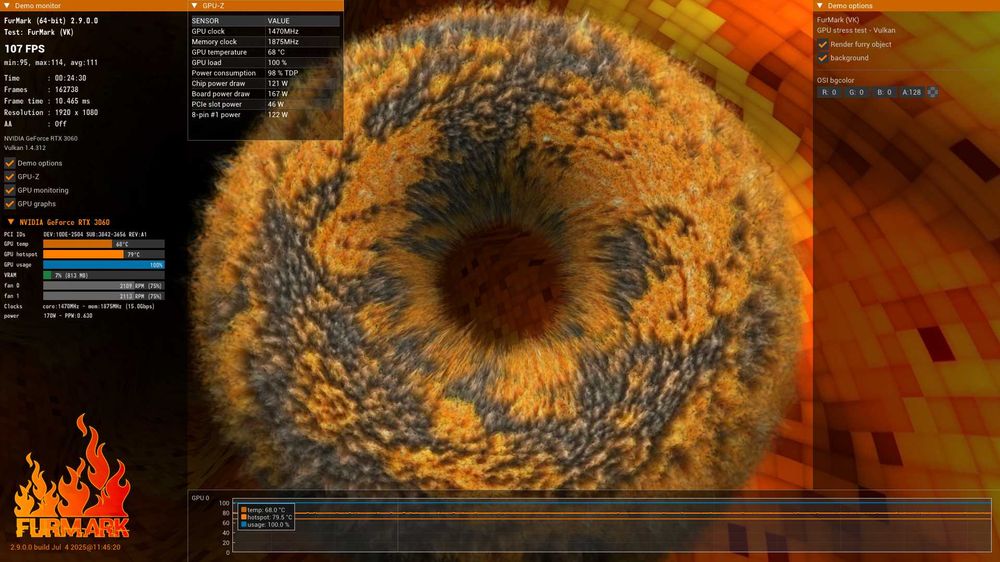Screen dimensions: 1000x562
Task: Click the power 170W PPW readout
Action: (68, 316)
